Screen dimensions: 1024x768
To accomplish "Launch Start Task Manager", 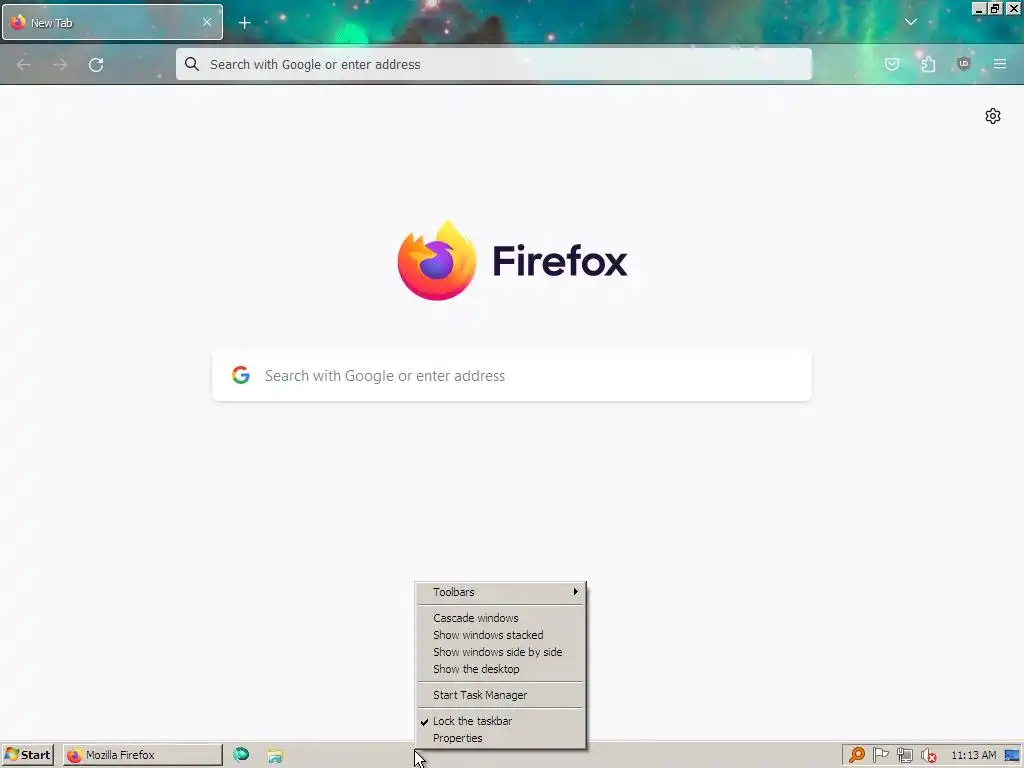I will click(x=501, y=695).
